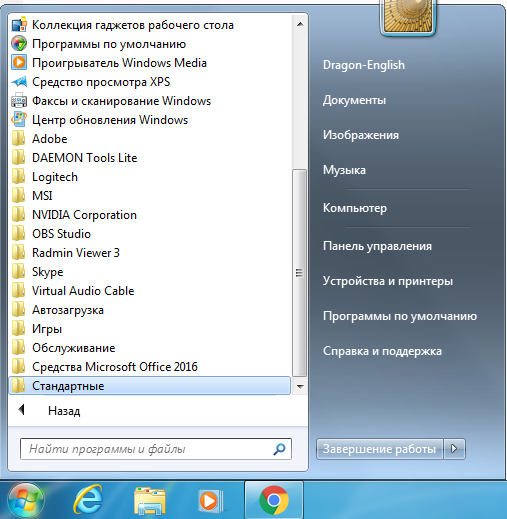Viewport: 507px width, 519px height.
Task: Click the Skype folder icon
Action: click(18, 272)
